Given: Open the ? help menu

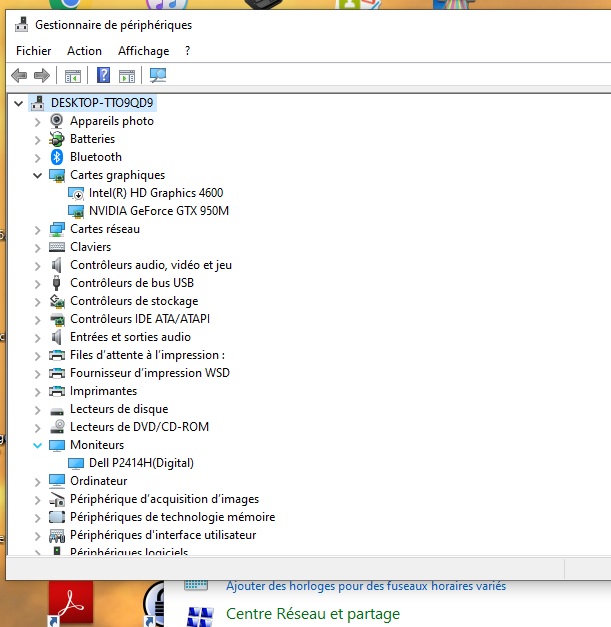Looking at the screenshot, I should tap(188, 51).
